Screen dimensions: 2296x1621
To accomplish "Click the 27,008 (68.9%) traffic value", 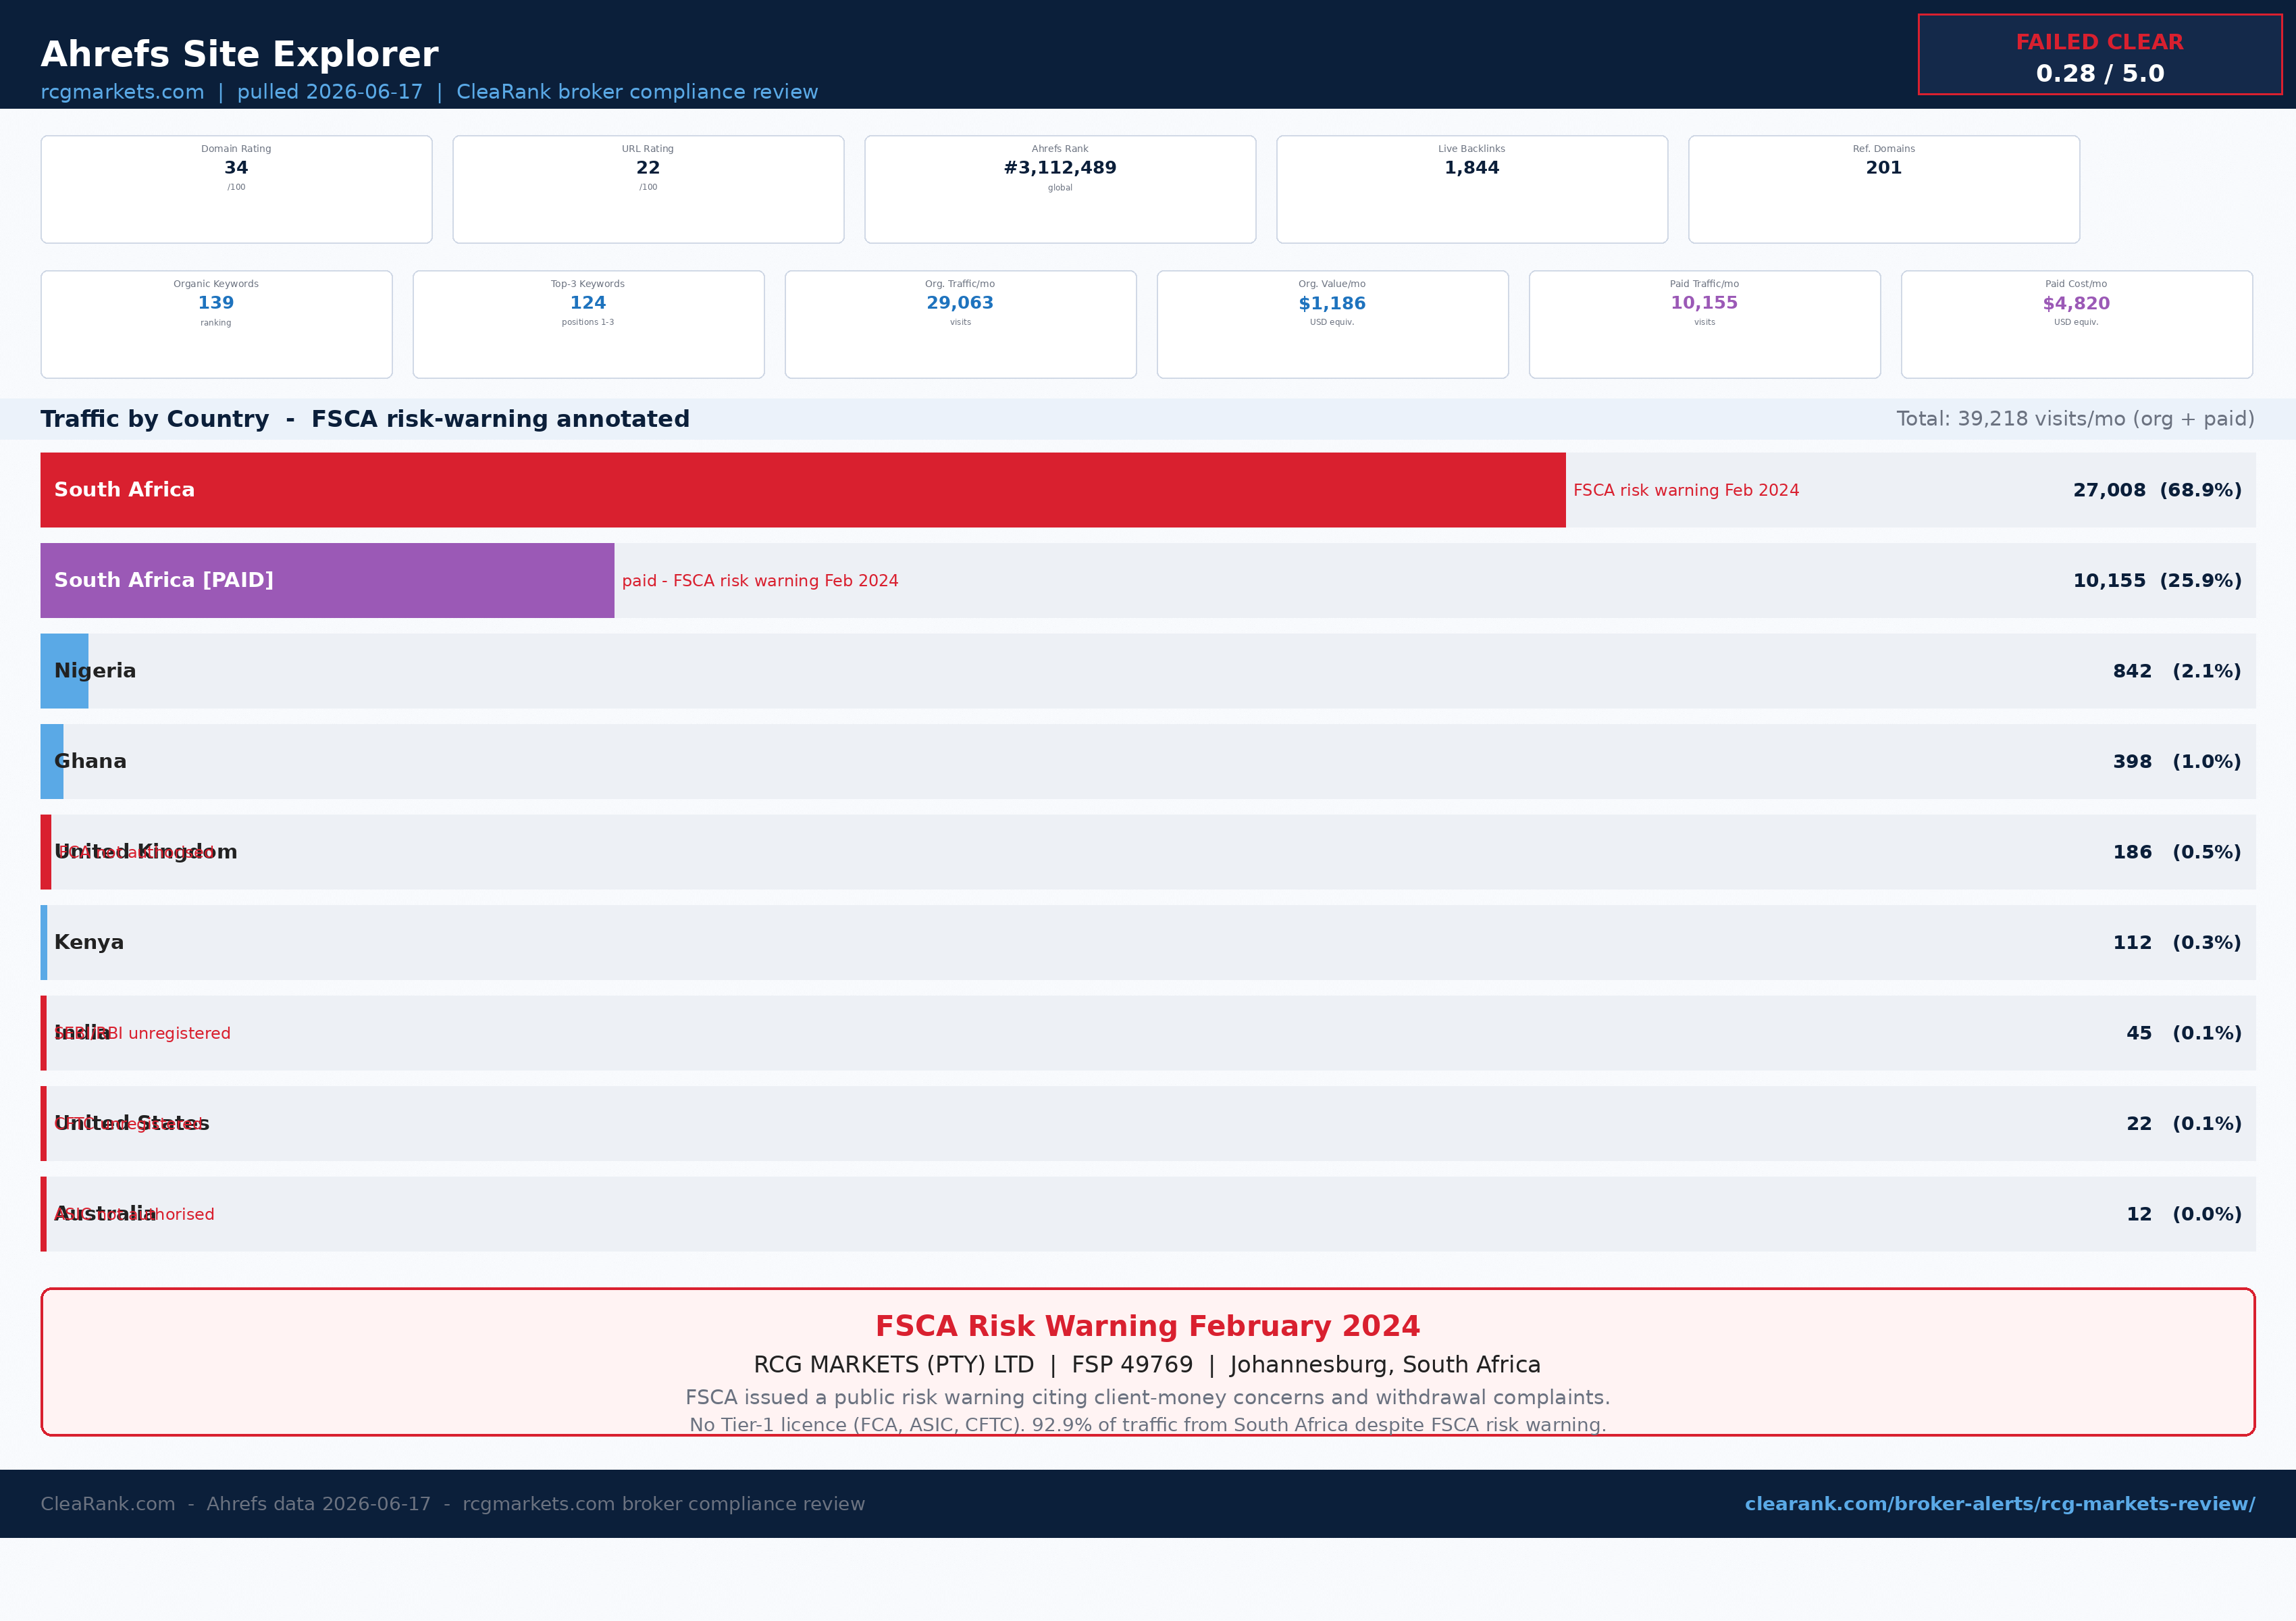I will 2157,490.
